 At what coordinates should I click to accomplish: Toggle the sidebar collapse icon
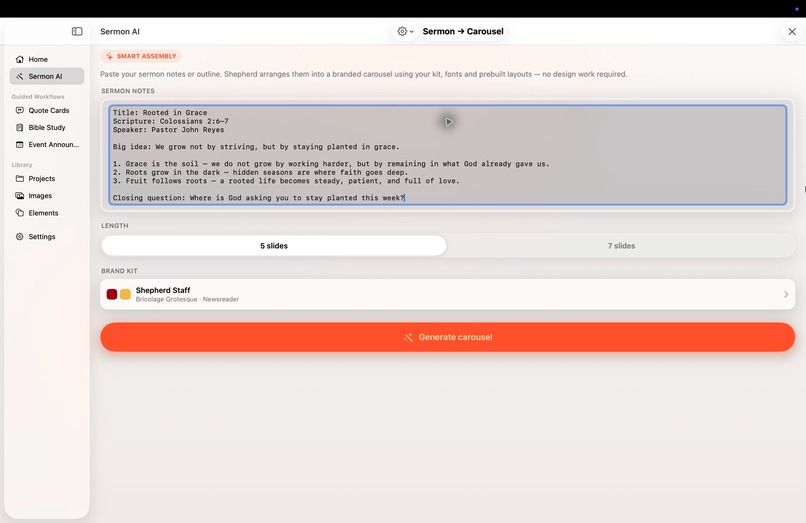click(77, 31)
